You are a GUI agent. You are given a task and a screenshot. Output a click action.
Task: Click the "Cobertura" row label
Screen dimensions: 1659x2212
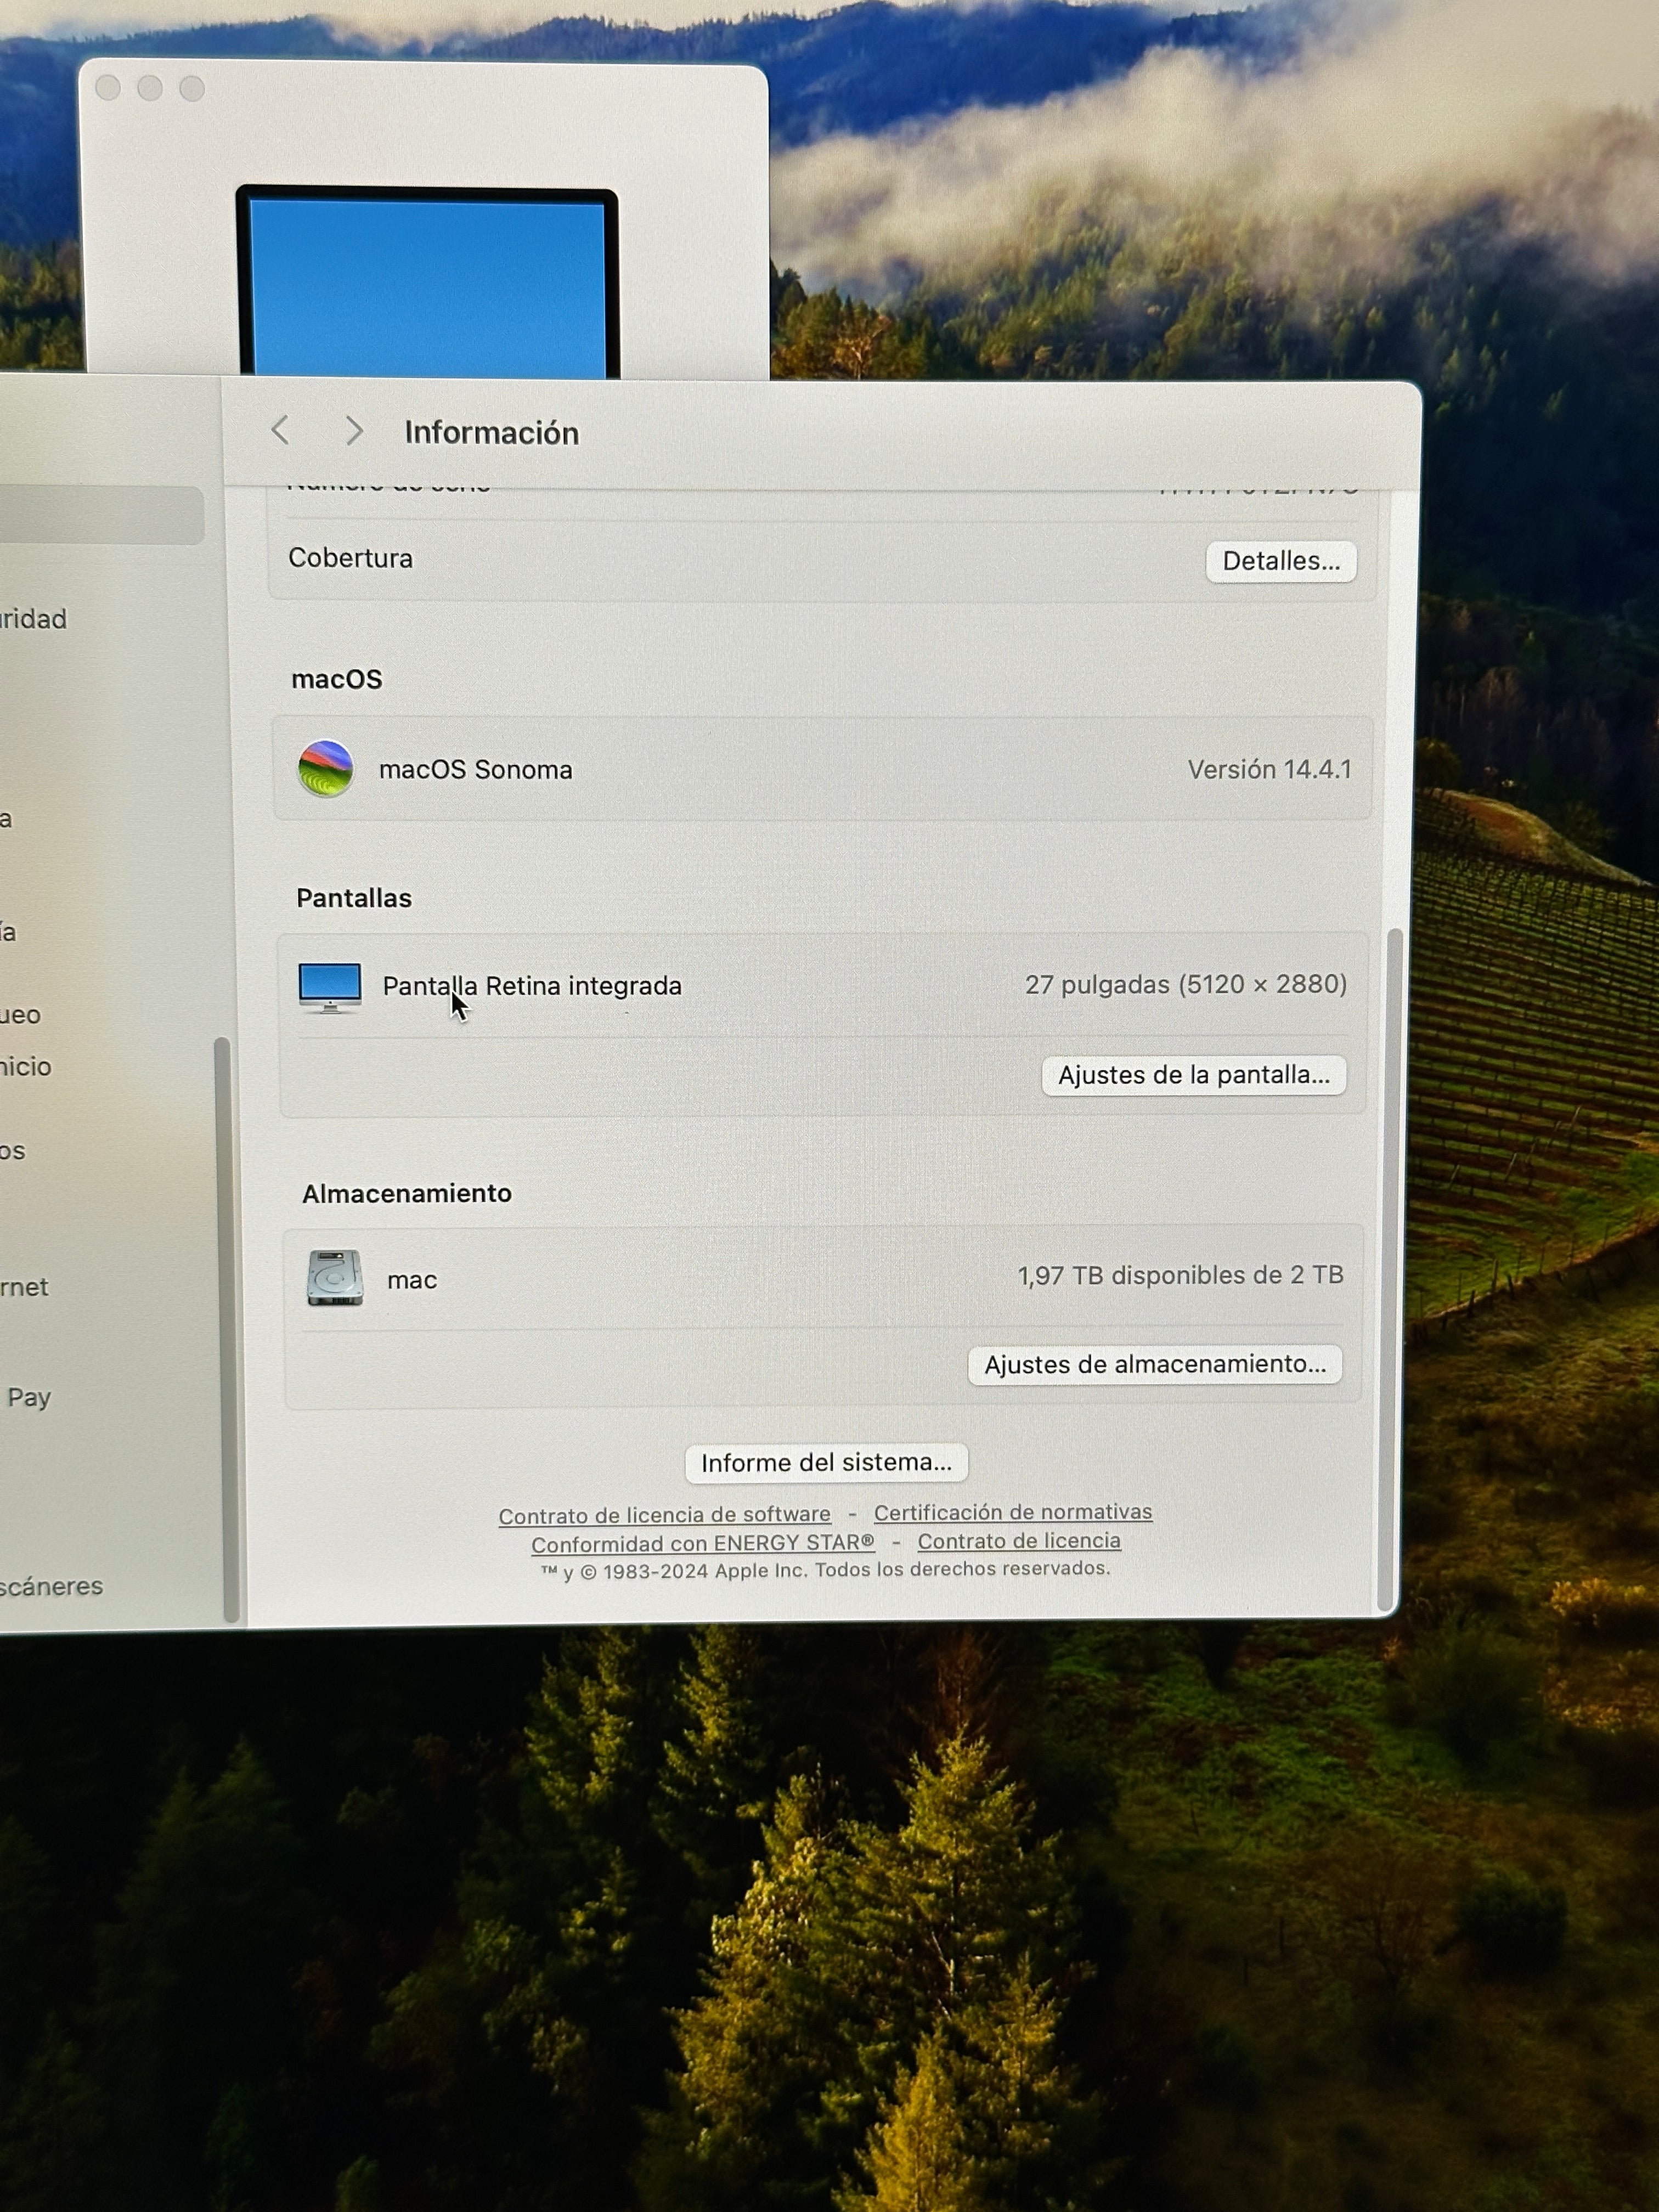coord(350,558)
